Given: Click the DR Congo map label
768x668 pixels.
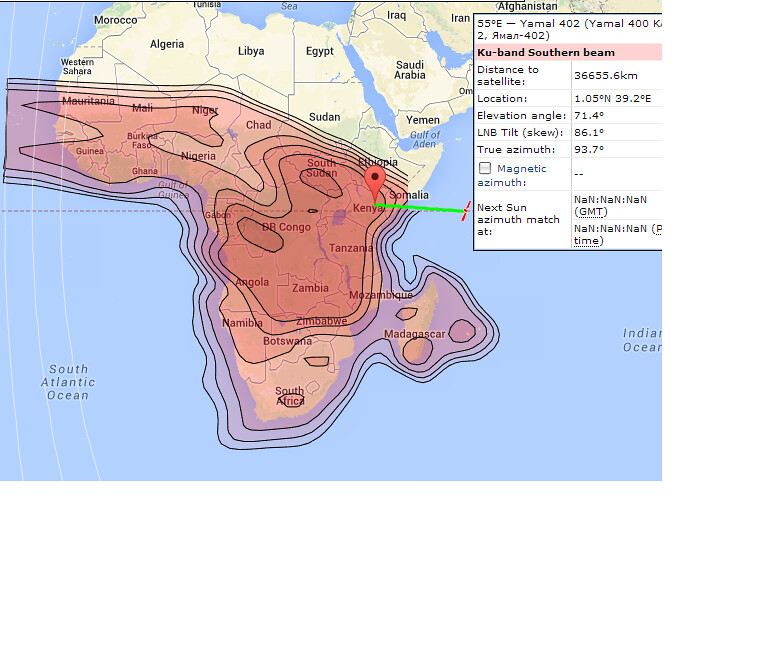Looking at the screenshot, I should [286, 227].
